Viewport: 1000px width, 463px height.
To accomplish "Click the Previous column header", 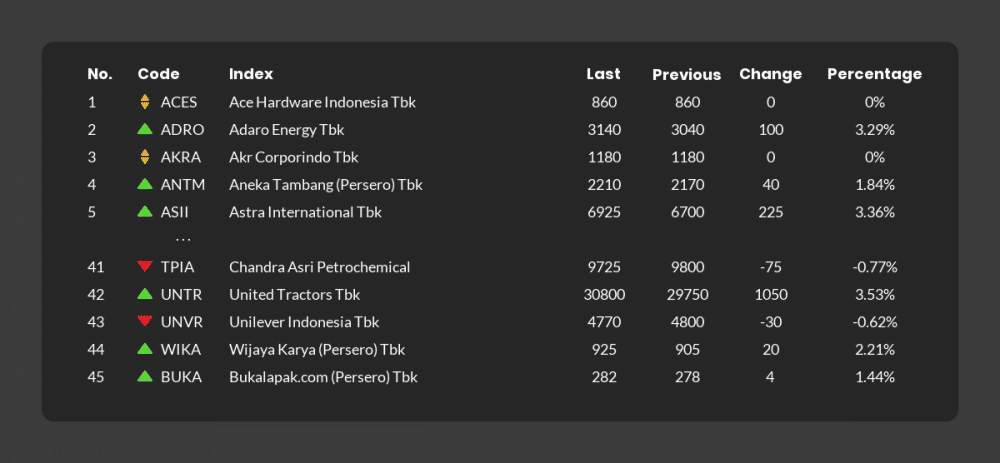I will 686,75.
